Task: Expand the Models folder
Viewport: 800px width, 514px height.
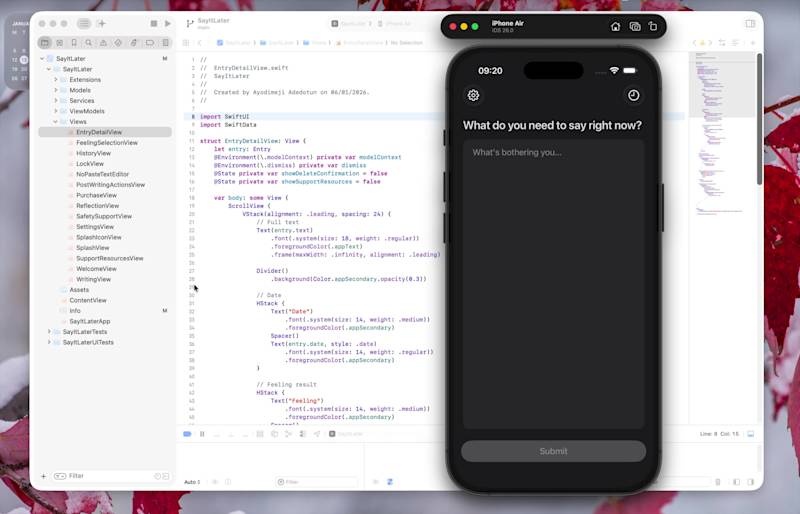Action: click(56, 90)
